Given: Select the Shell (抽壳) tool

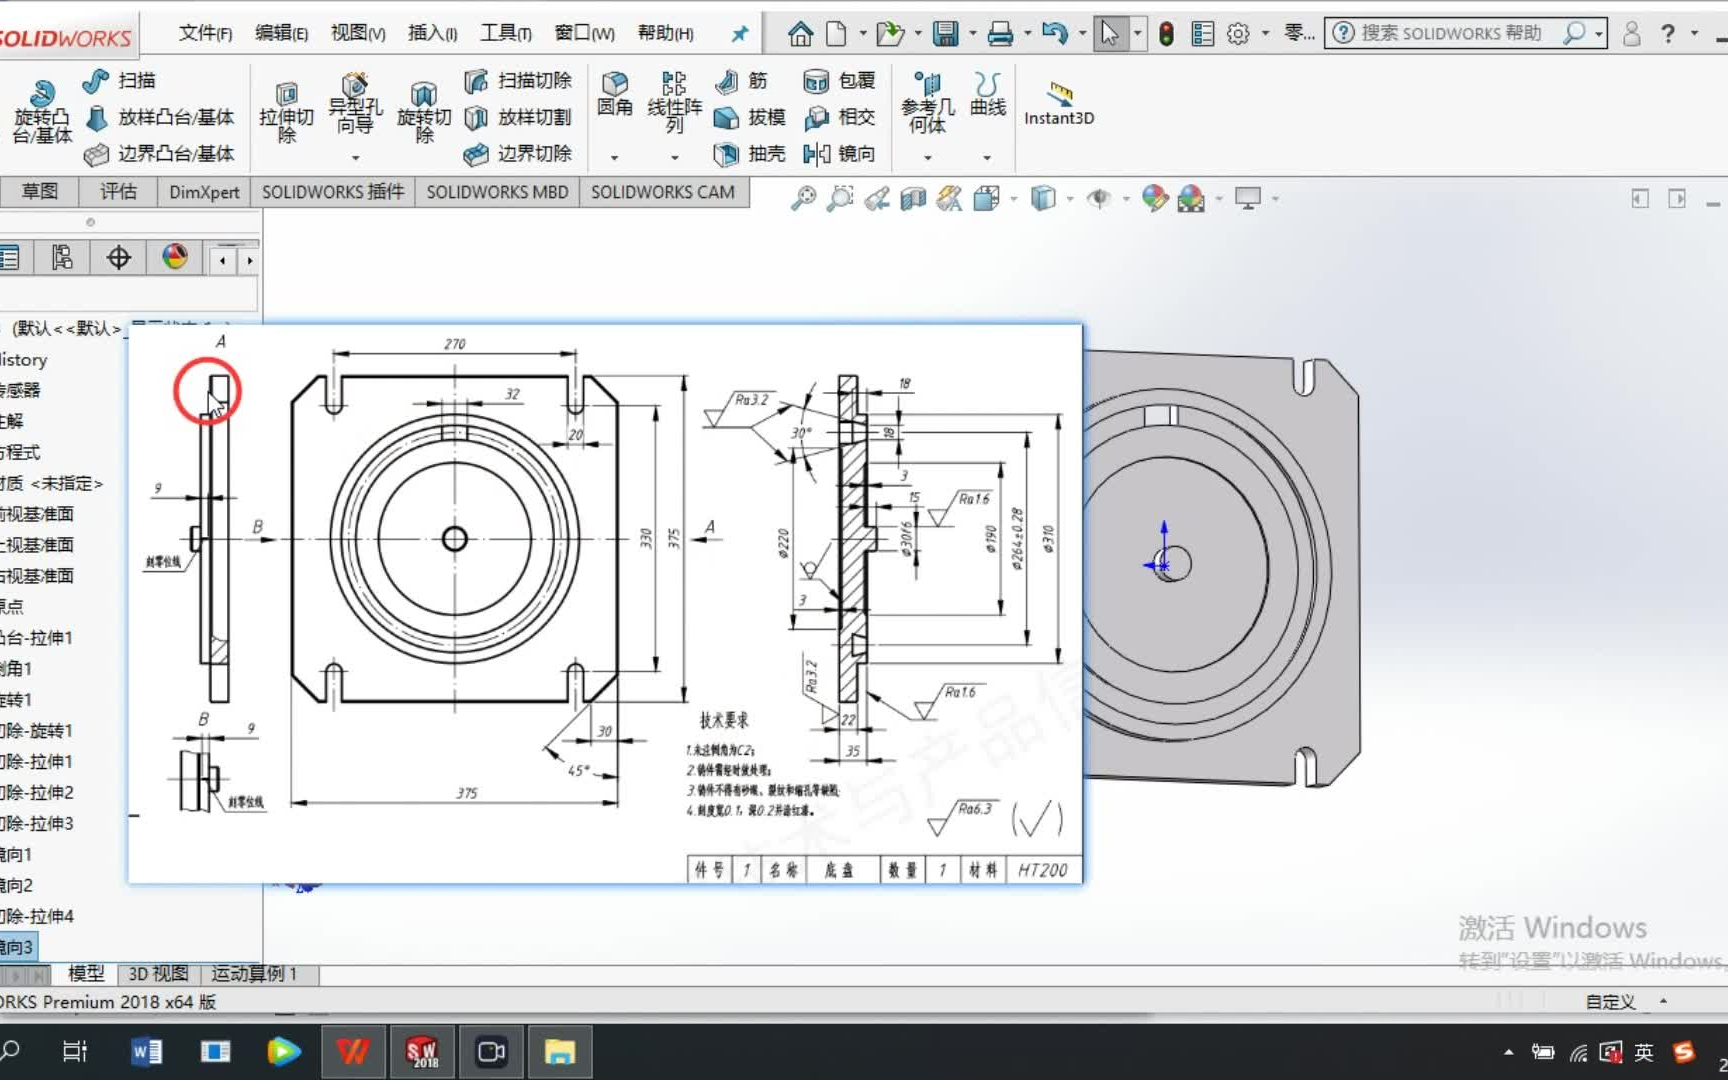Looking at the screenshot, I should click(750, 153).
